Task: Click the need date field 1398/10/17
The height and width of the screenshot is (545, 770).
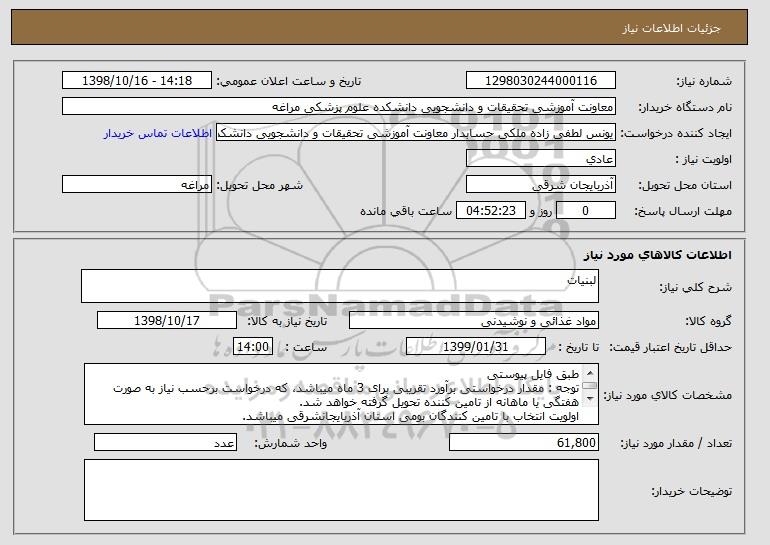Action: click(167, 321)
